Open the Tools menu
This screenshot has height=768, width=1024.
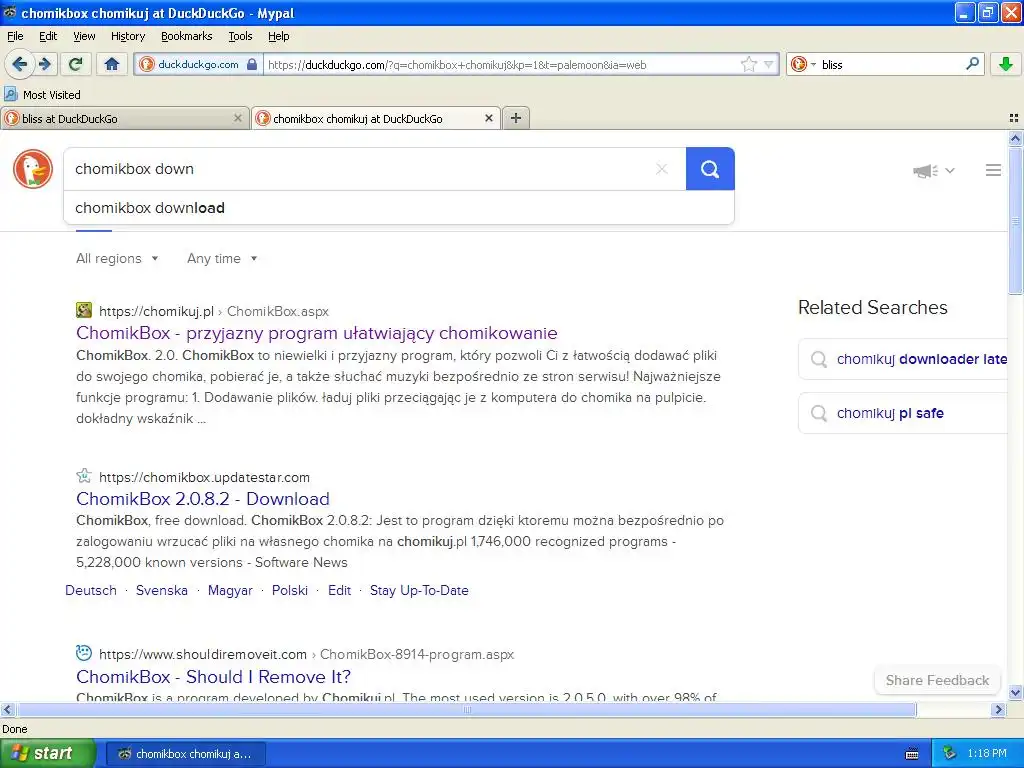(240, 36)
